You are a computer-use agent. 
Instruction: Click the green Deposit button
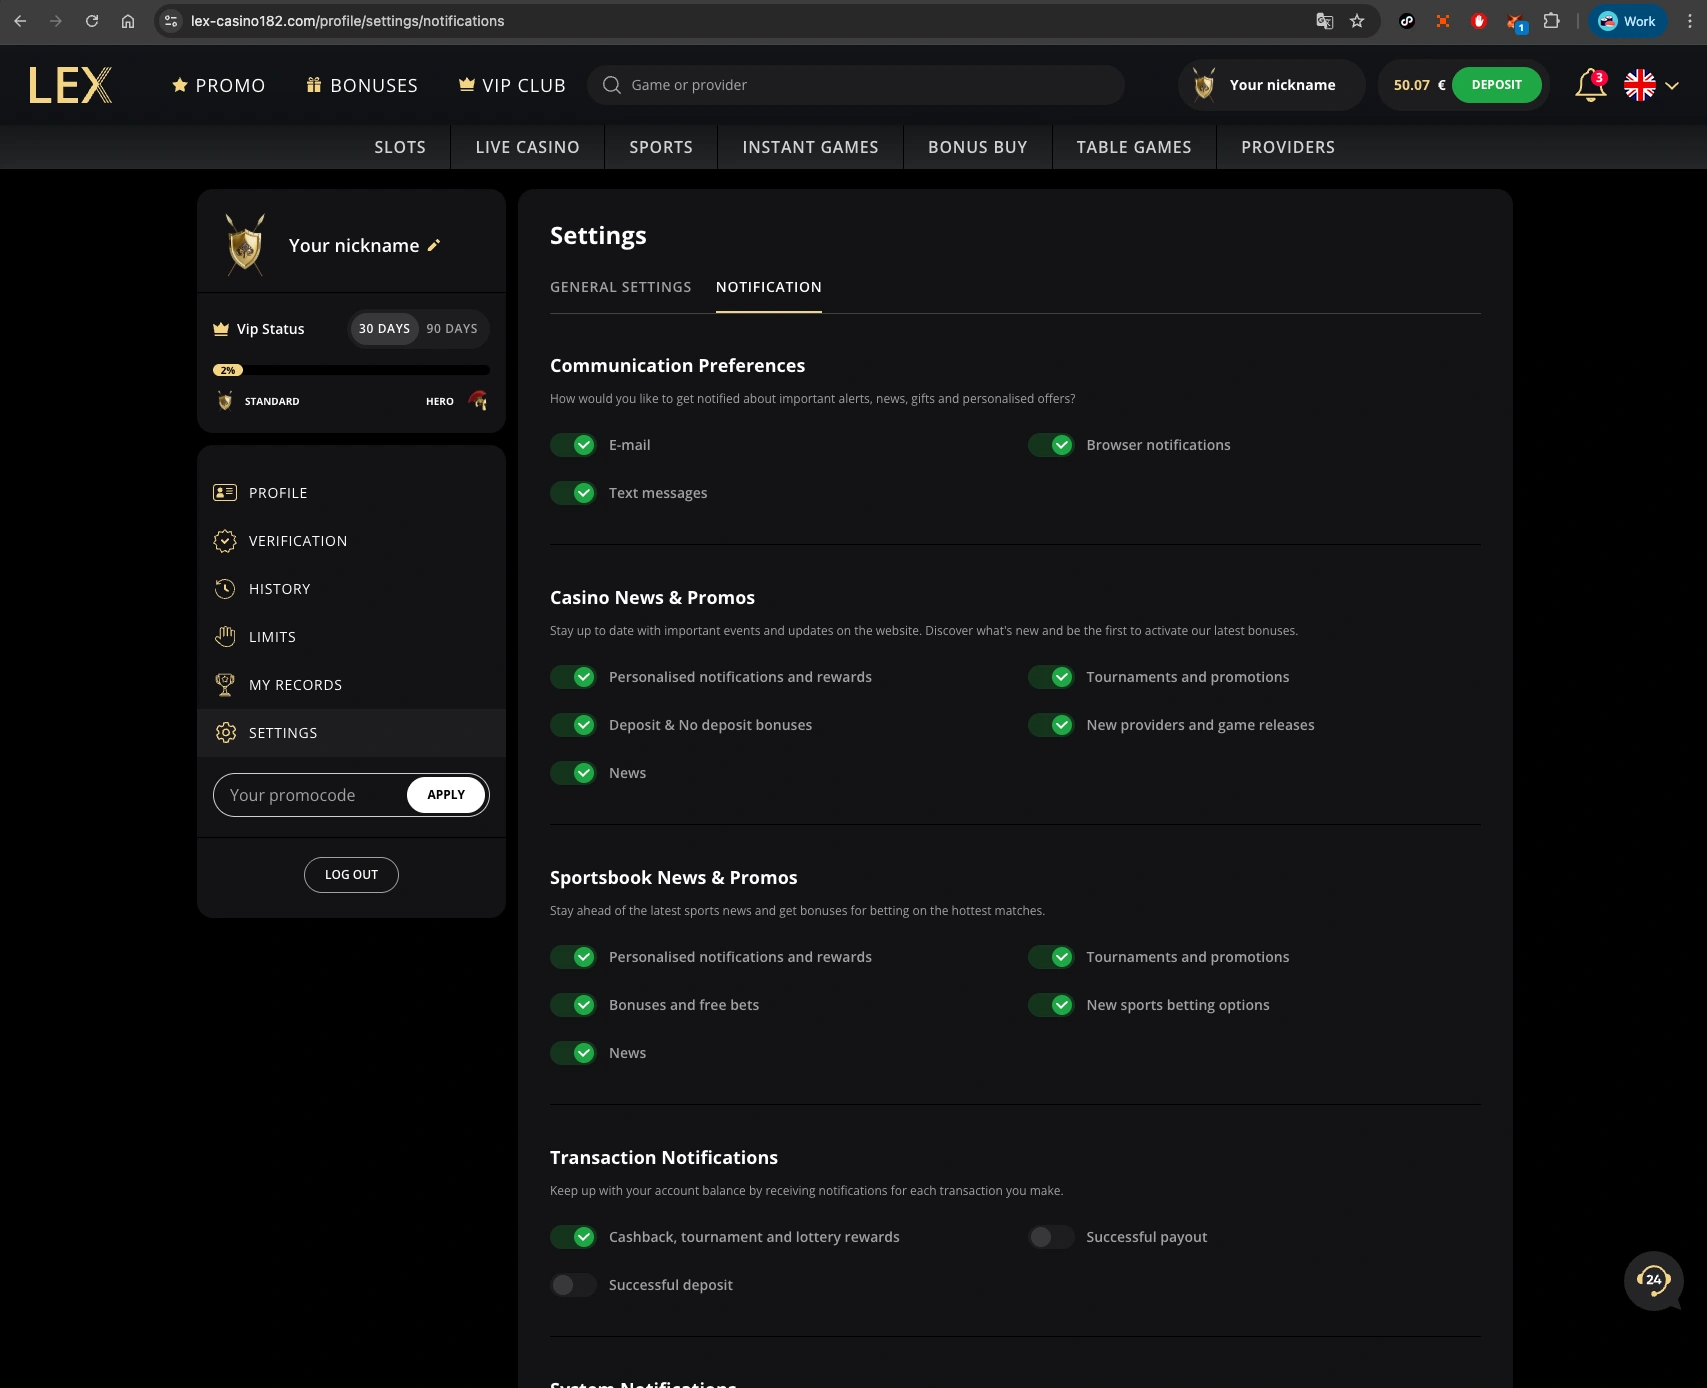point(1497,85)
